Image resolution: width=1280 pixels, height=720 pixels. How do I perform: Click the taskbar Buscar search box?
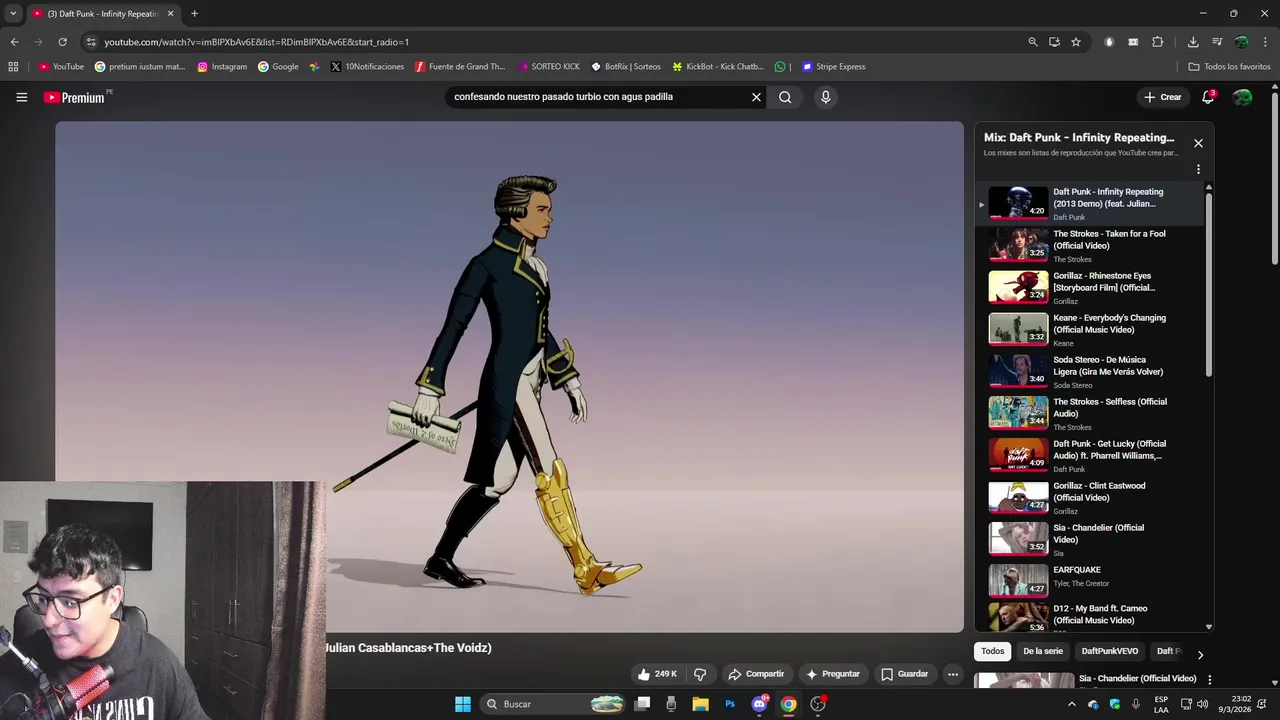pos(554,704)
